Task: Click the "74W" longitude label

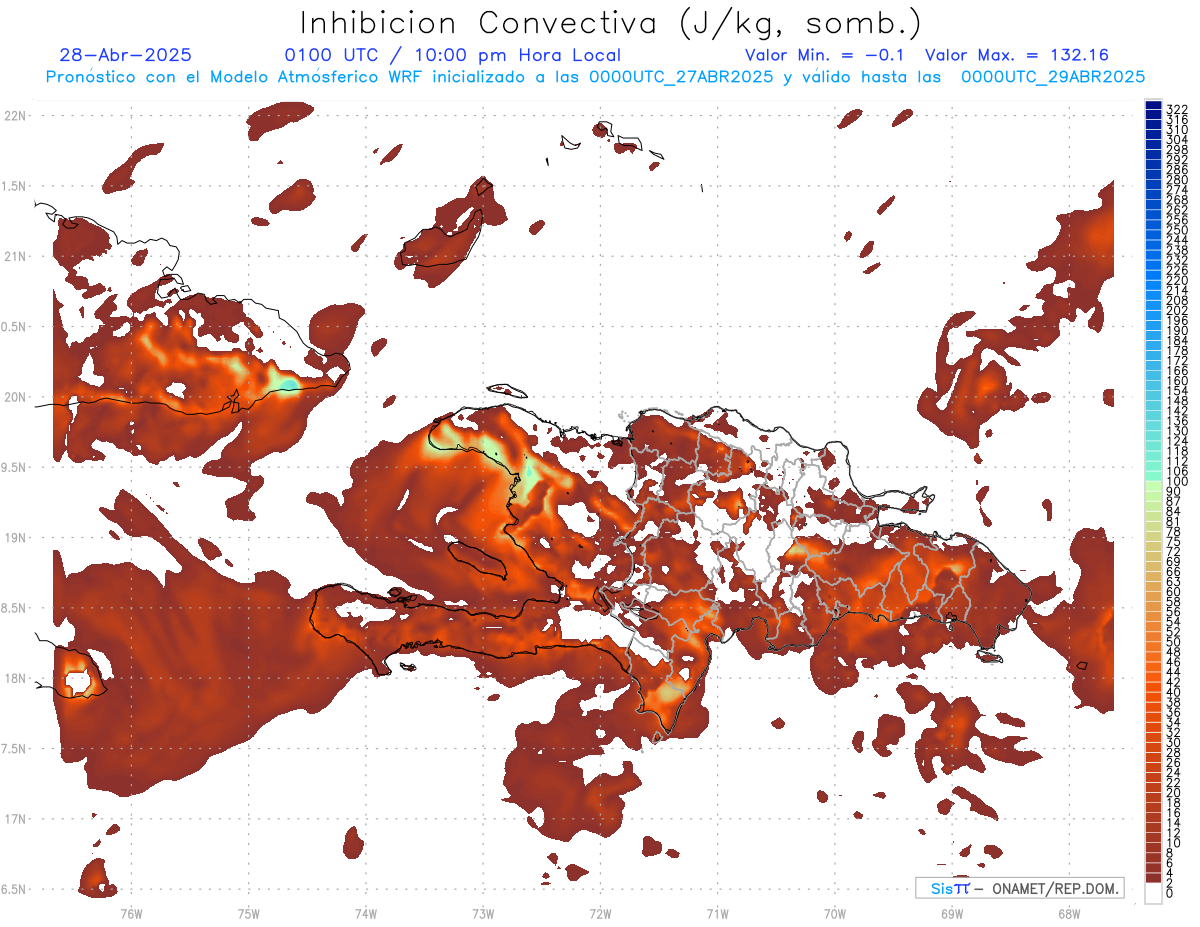Action: 365,913
